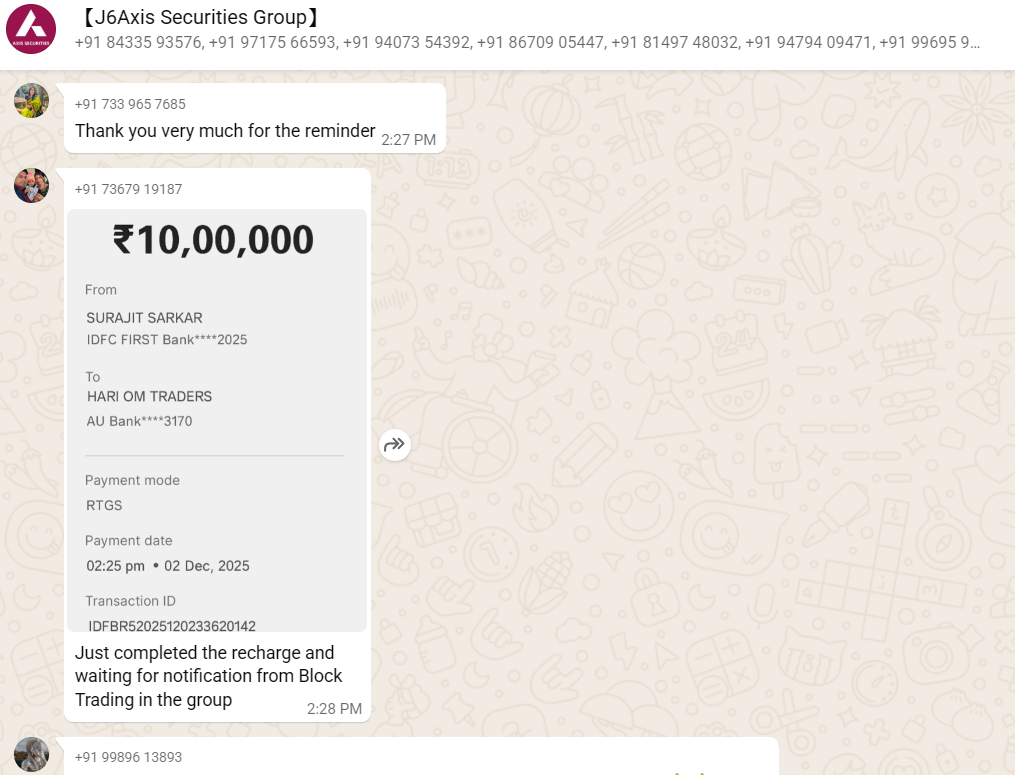Select sender name +91 99896 13893
This screenshot has height=775, width=1015.
[128, 757]
